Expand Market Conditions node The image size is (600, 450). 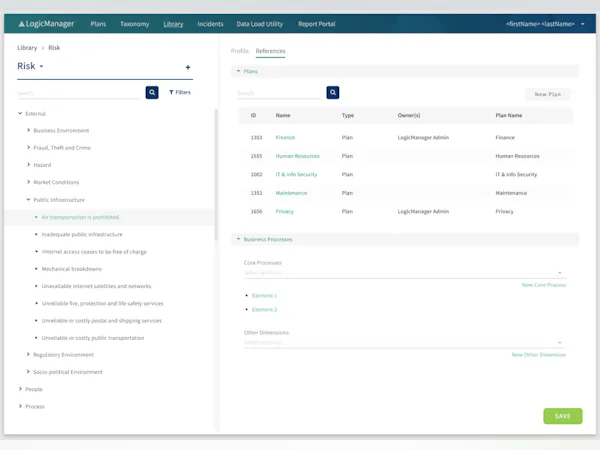pyautogui.click(x=28, y=182)
